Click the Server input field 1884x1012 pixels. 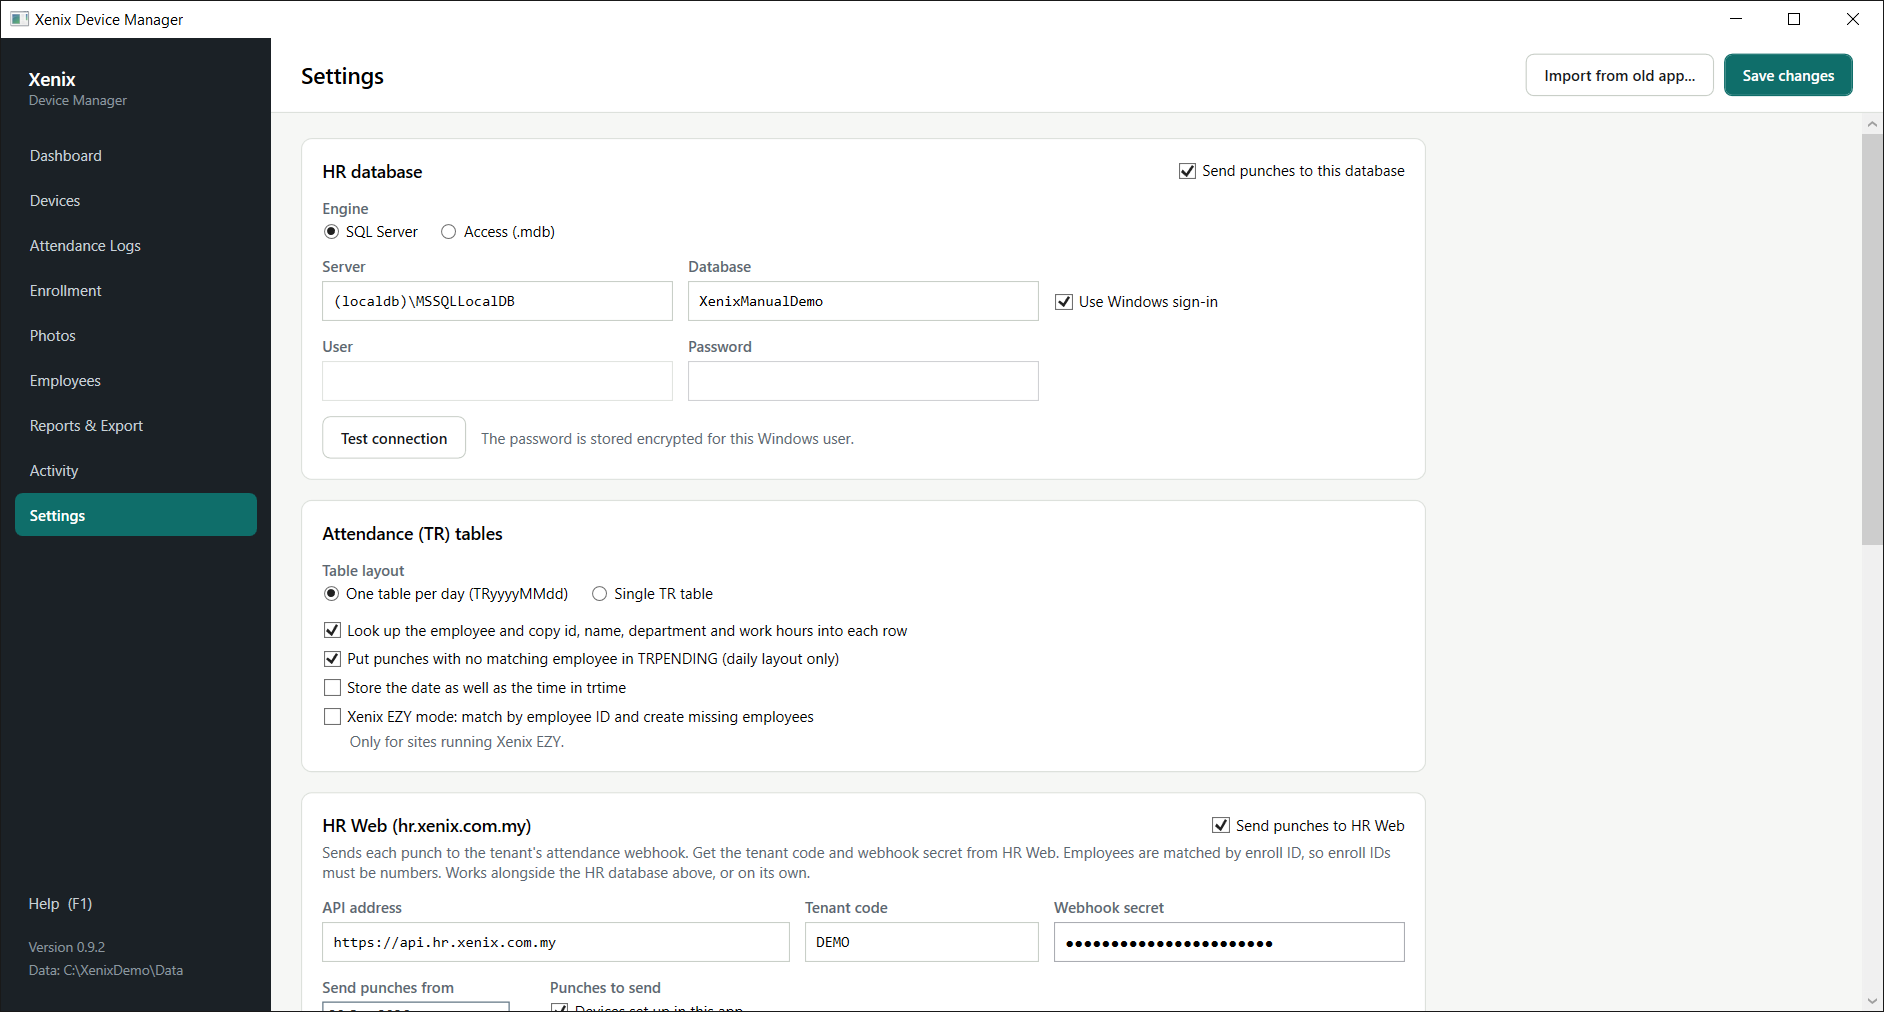point(497,301)
